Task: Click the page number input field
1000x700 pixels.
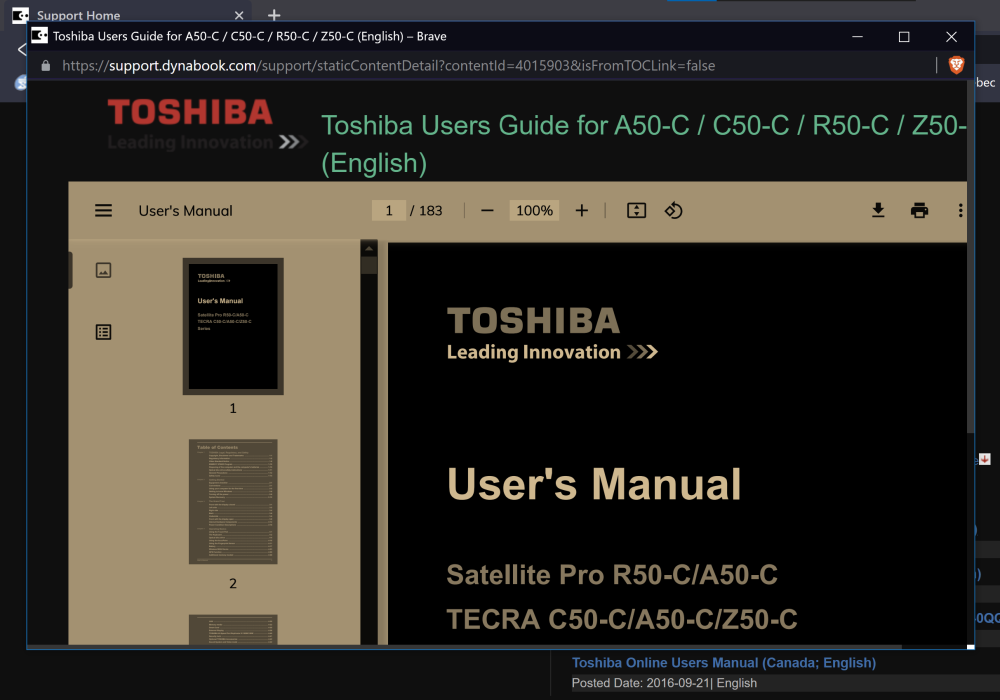Action: click(388, 210)
